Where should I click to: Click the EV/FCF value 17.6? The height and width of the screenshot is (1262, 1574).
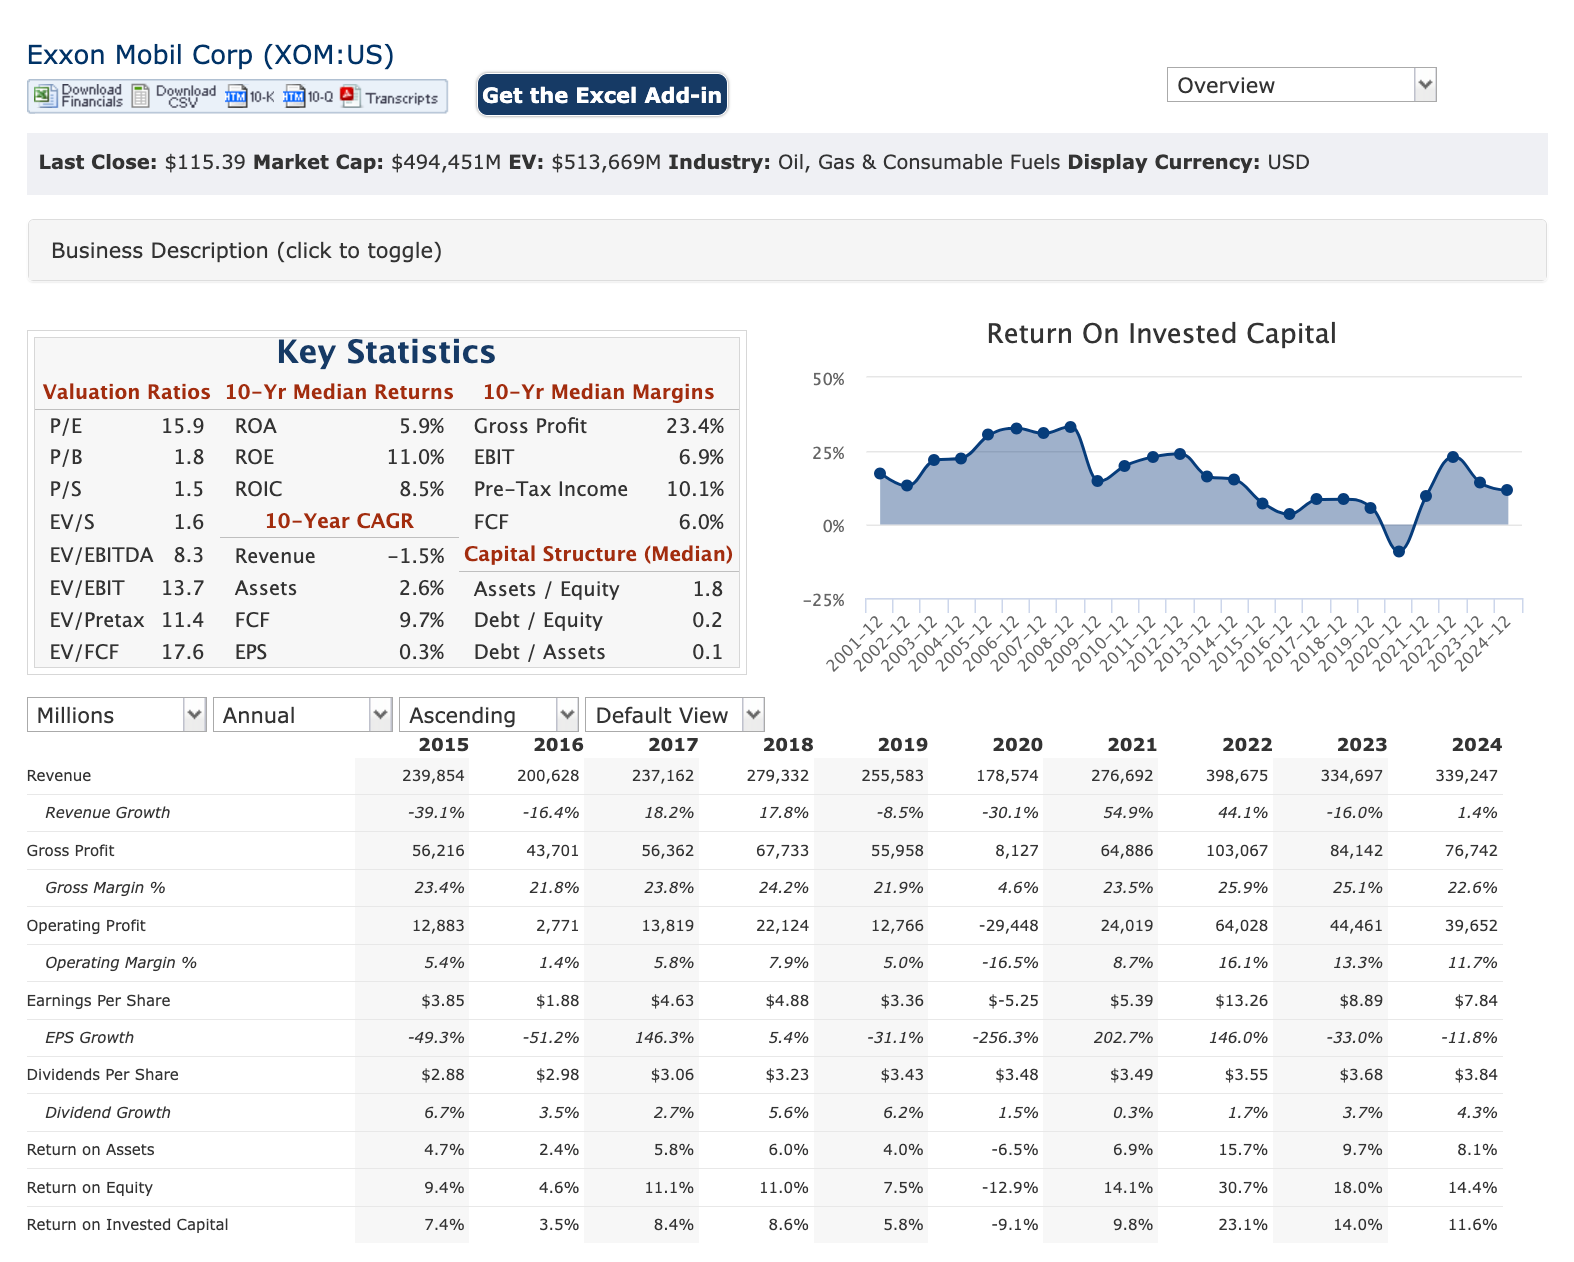pos(183,652)
